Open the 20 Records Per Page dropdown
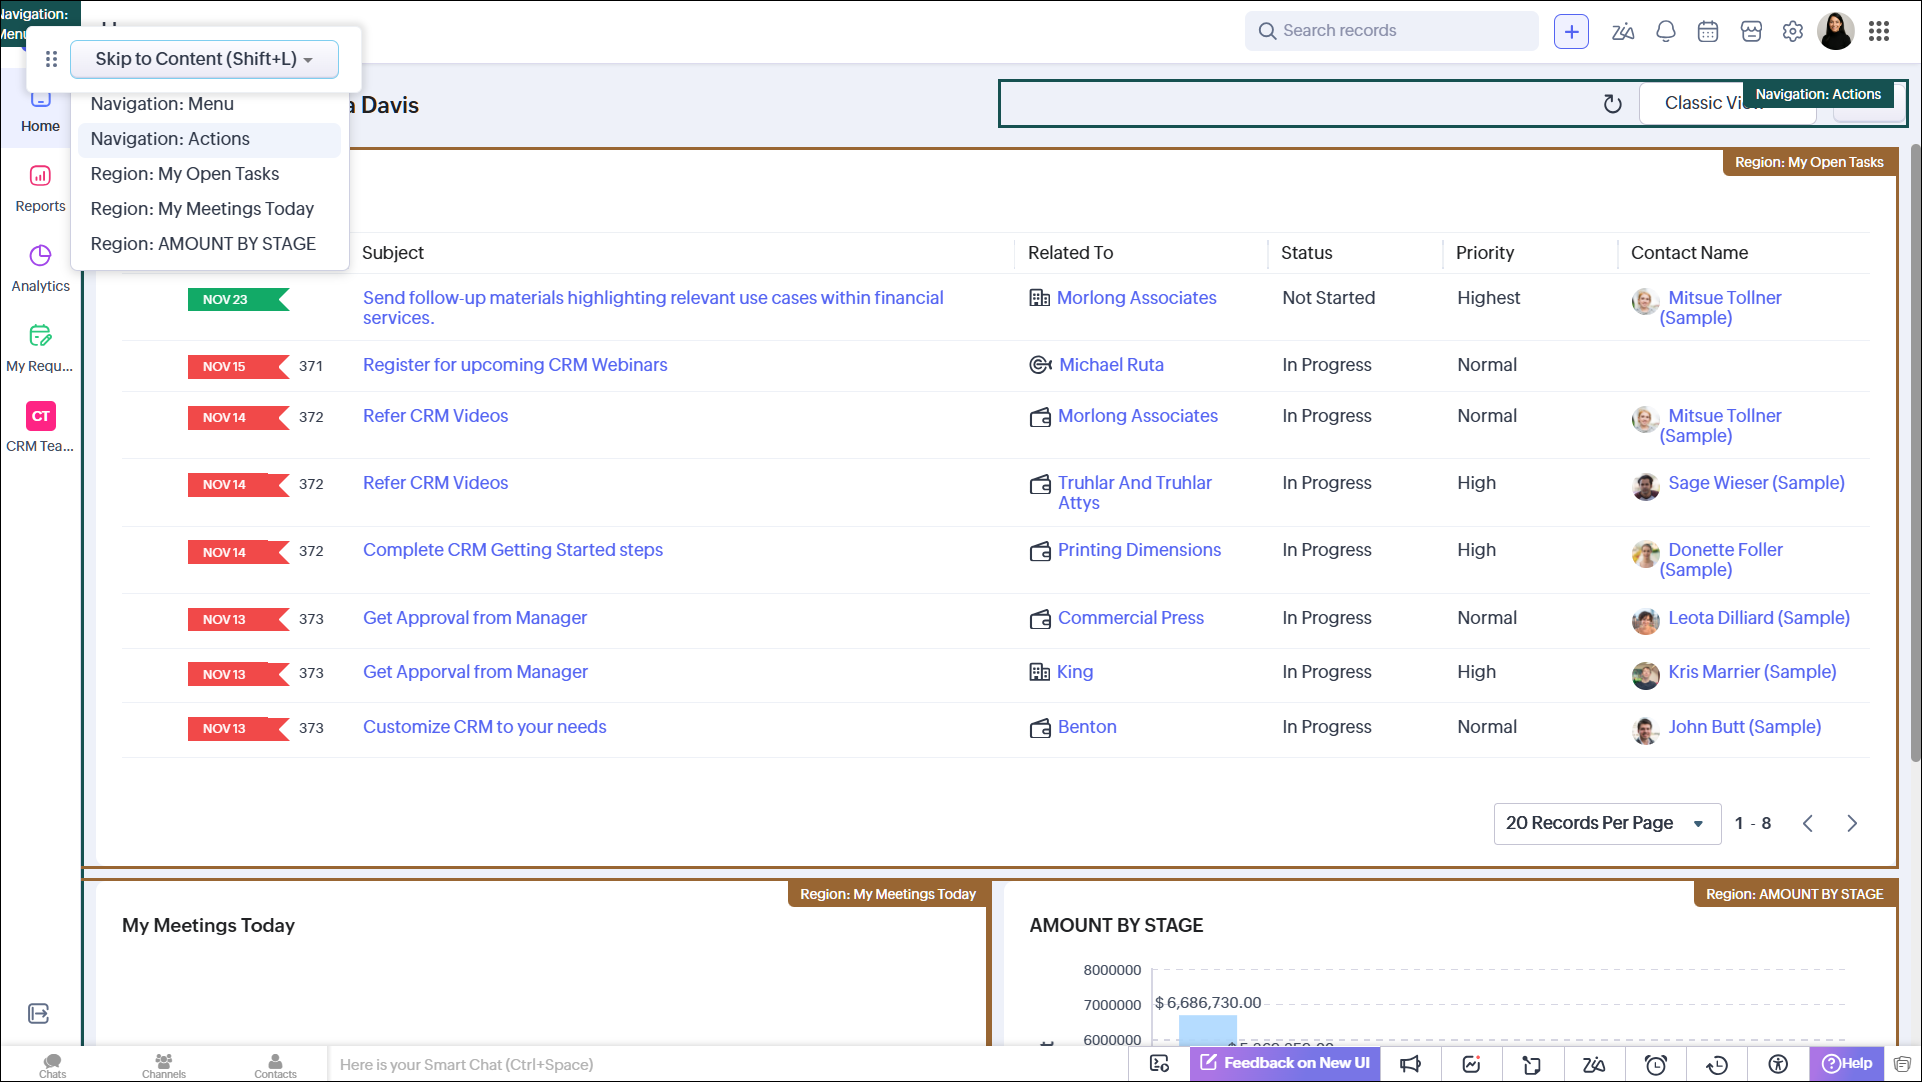 click(x=1606, y=823)
